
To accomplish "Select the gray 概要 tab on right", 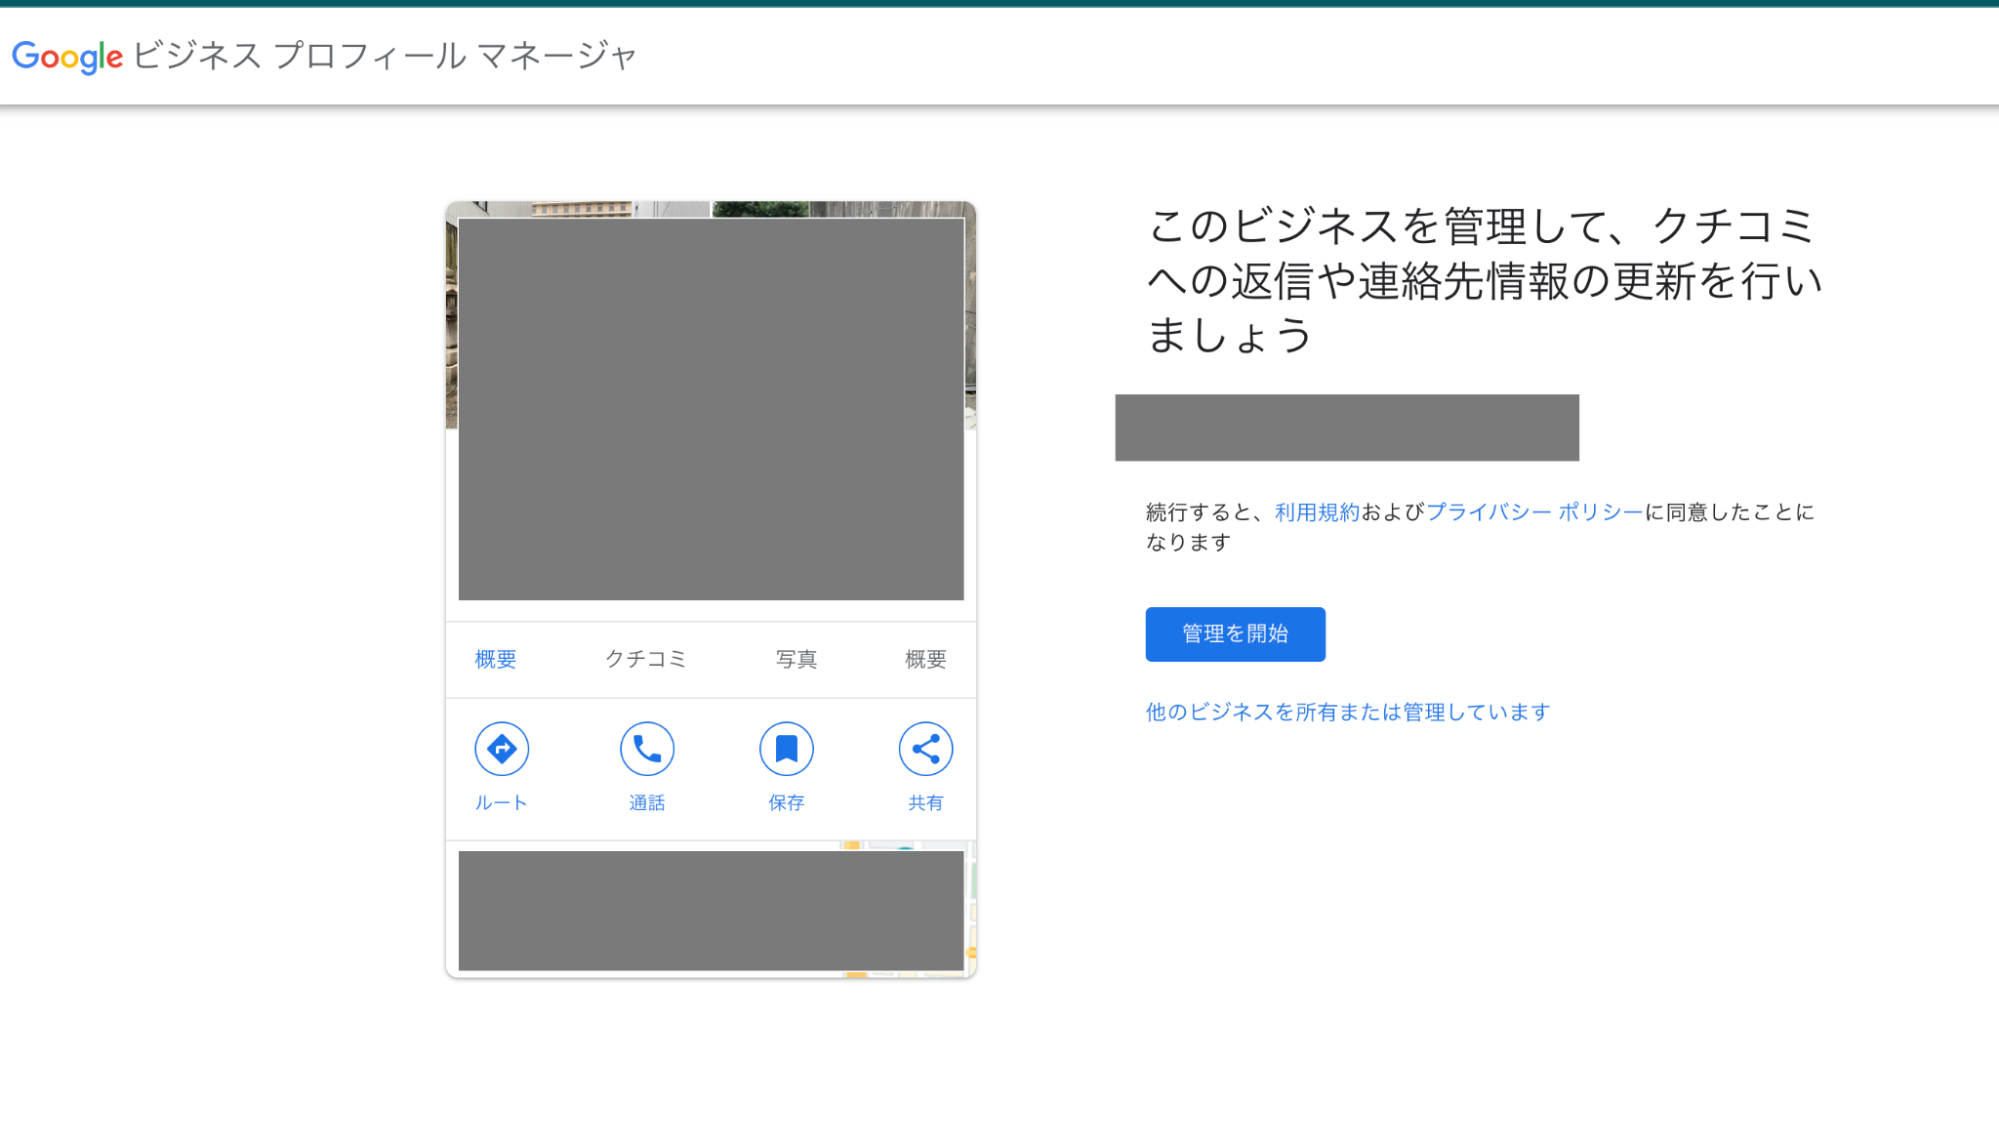I will (926, 659).
